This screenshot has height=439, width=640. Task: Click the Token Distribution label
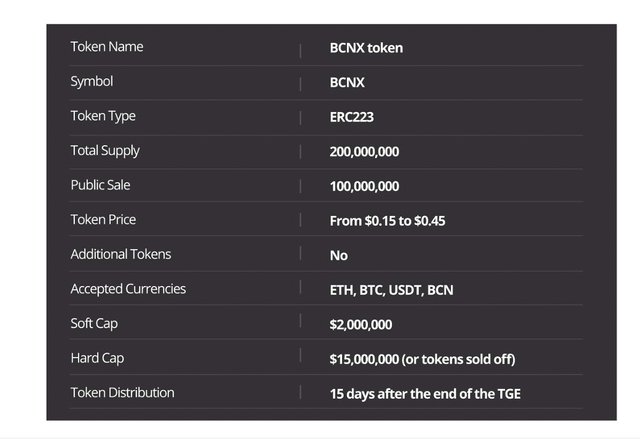tap(122, 393)
